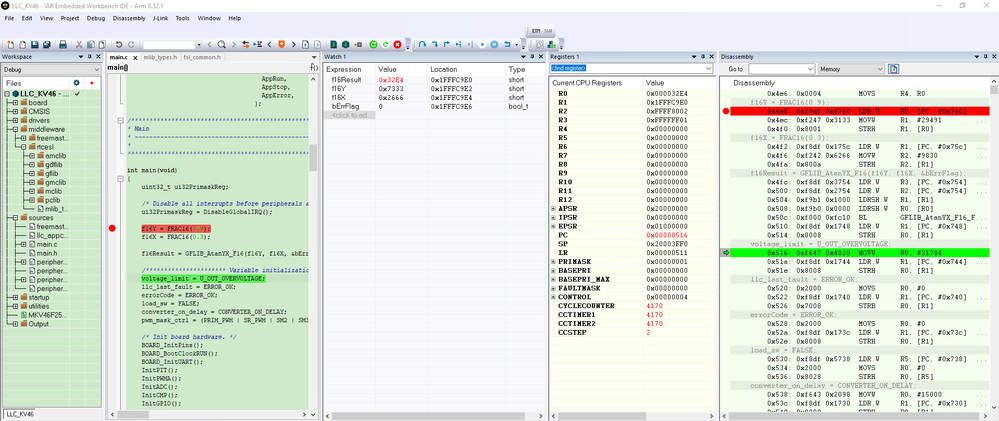Click the Break execution icon
999x421 pixels.
[x=494, y=45]
